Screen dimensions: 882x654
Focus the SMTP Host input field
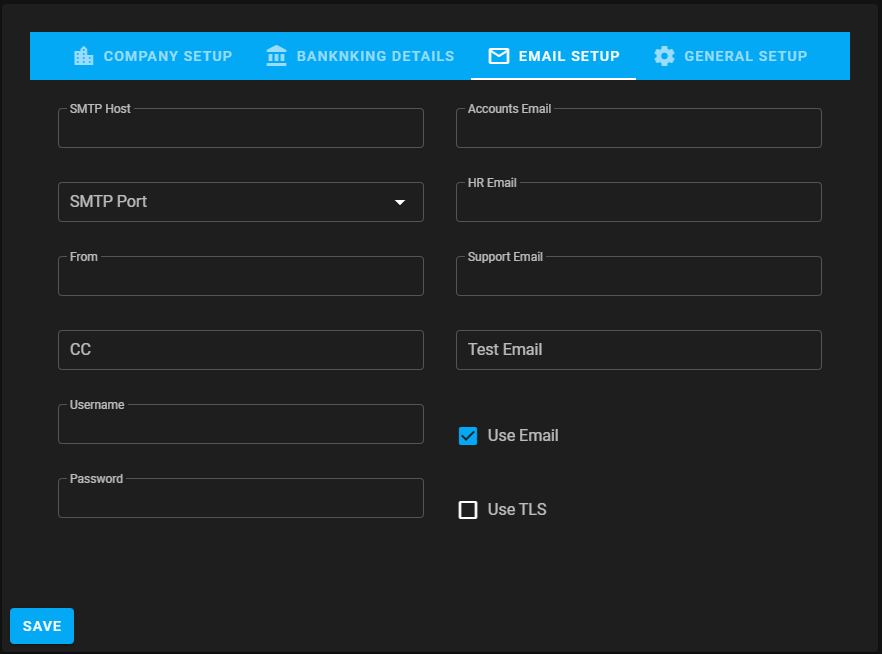click(x=240, y=129)
